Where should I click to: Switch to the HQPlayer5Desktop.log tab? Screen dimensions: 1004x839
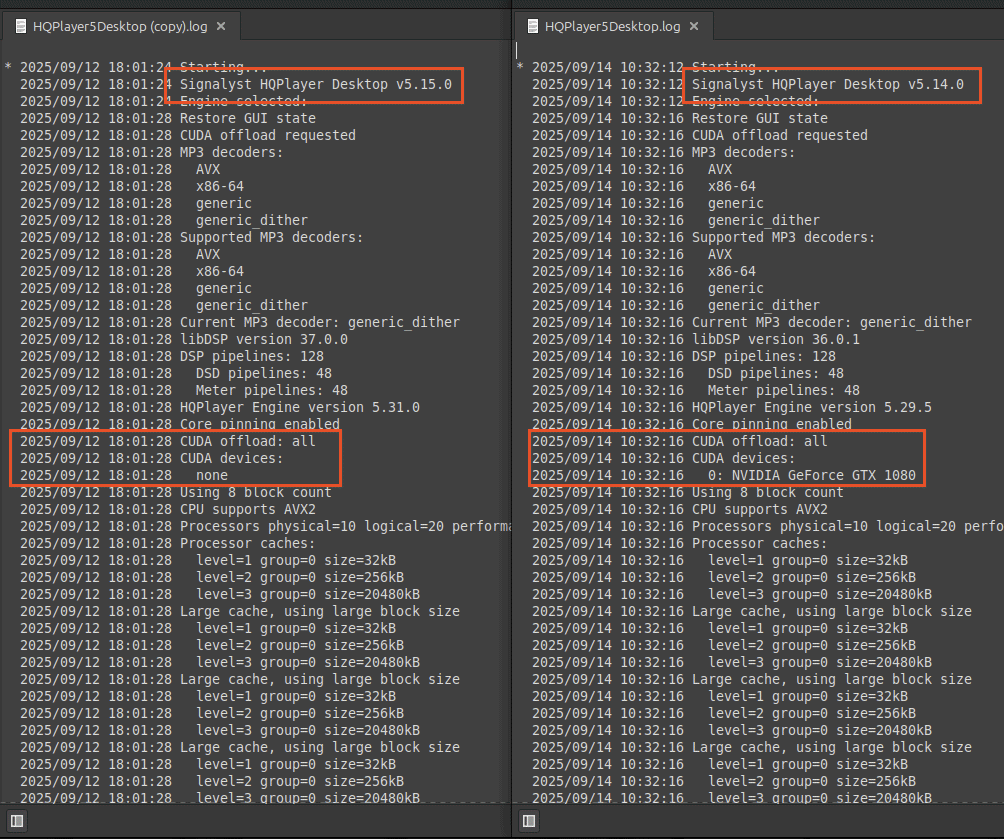(612, 26)
